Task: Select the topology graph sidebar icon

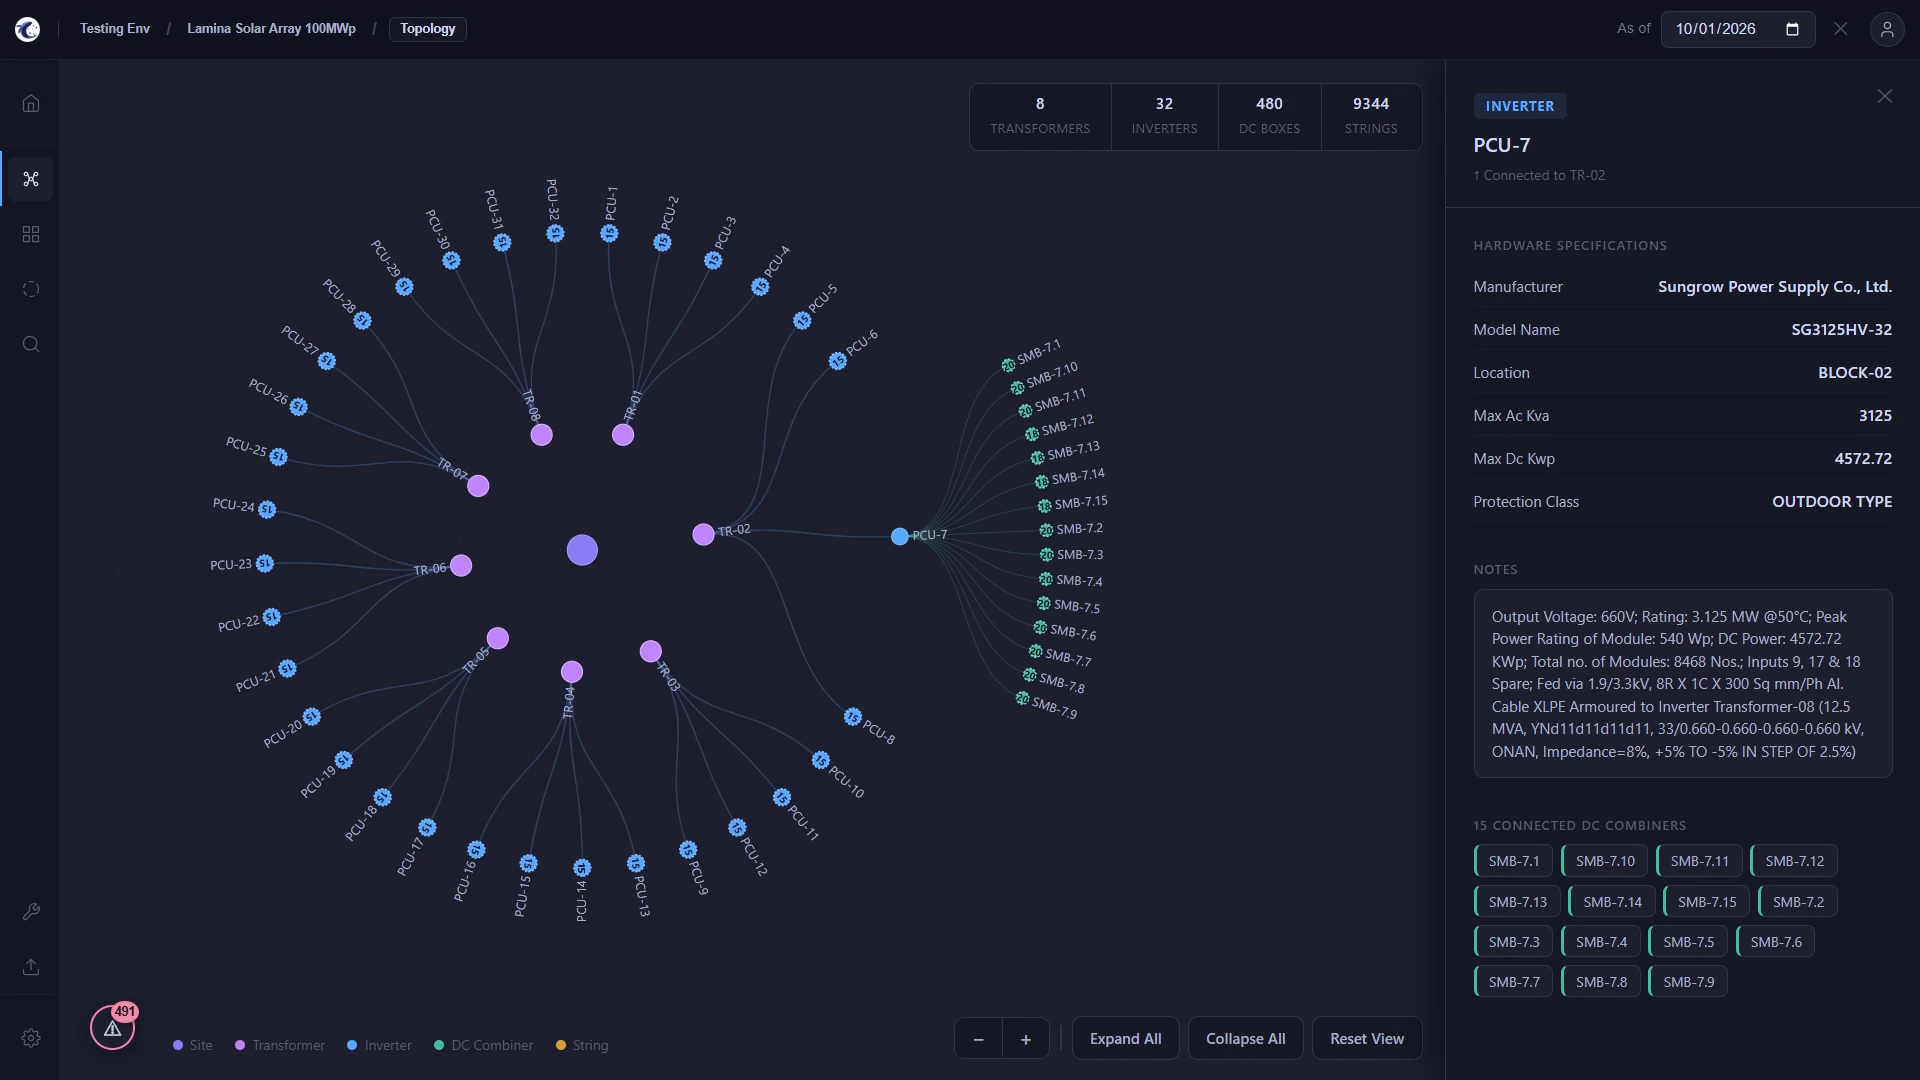Action: pyautogui.click(x=31, y=179)
